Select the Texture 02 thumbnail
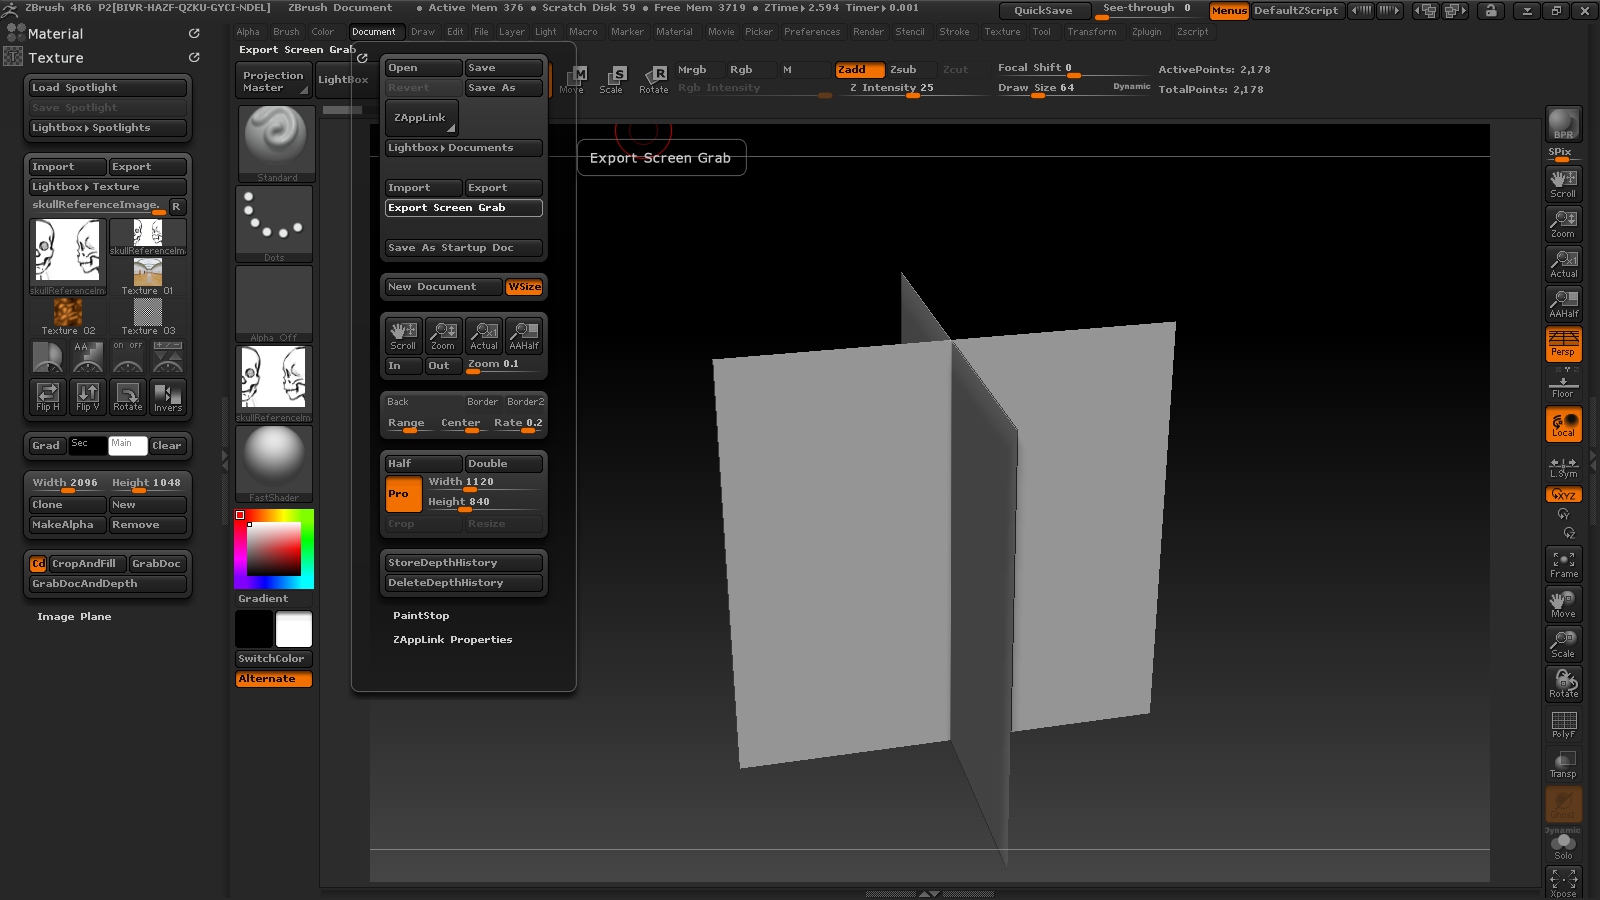This screenshot has width=1600, height=900. [x=68, y=316]
